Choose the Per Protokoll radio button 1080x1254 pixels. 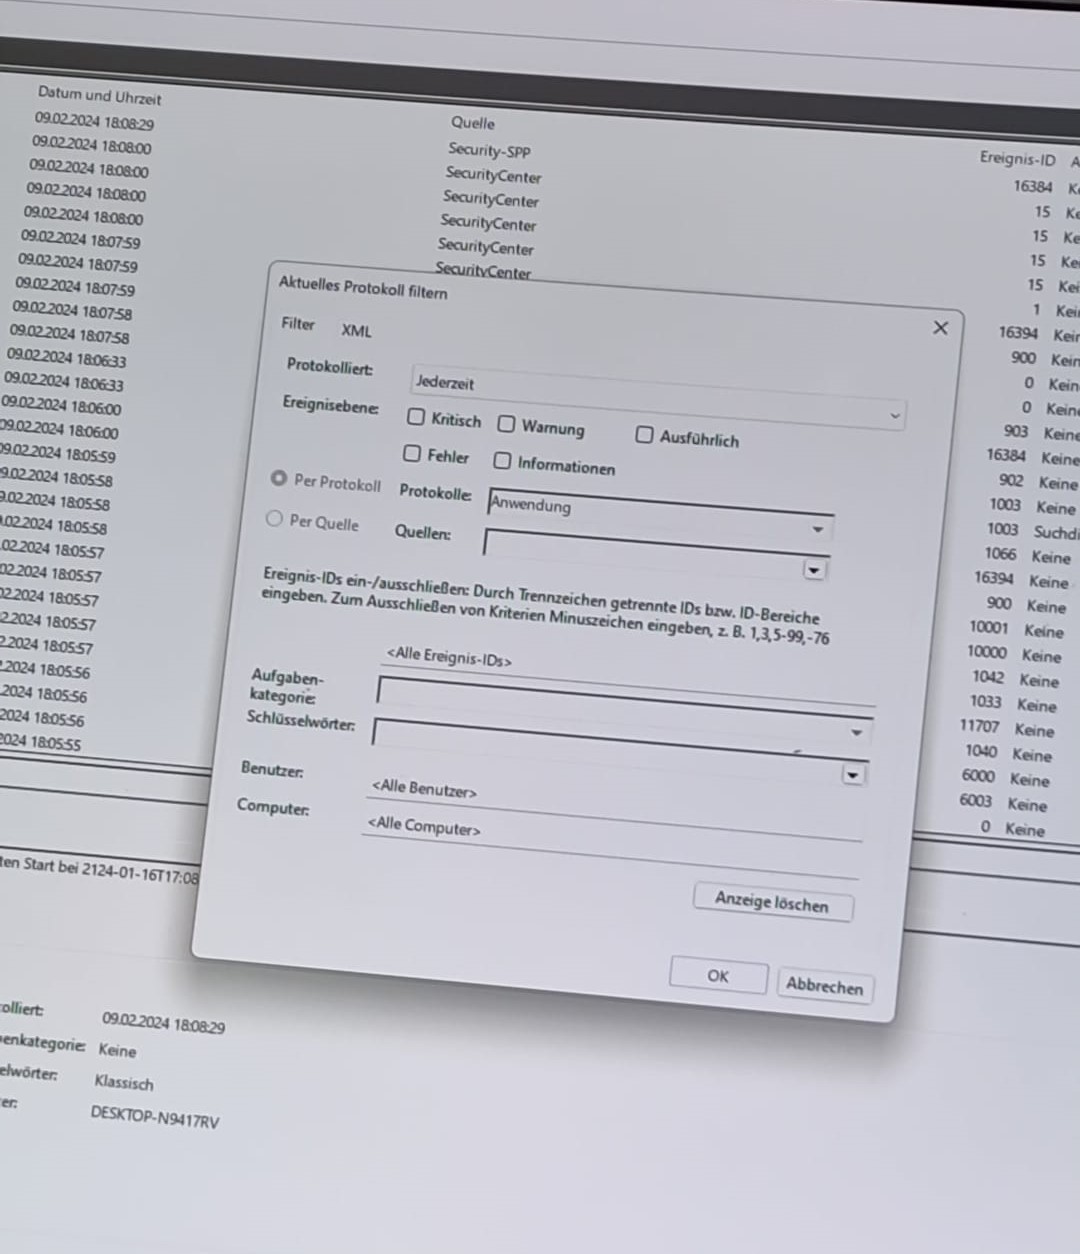click(278, 479)
